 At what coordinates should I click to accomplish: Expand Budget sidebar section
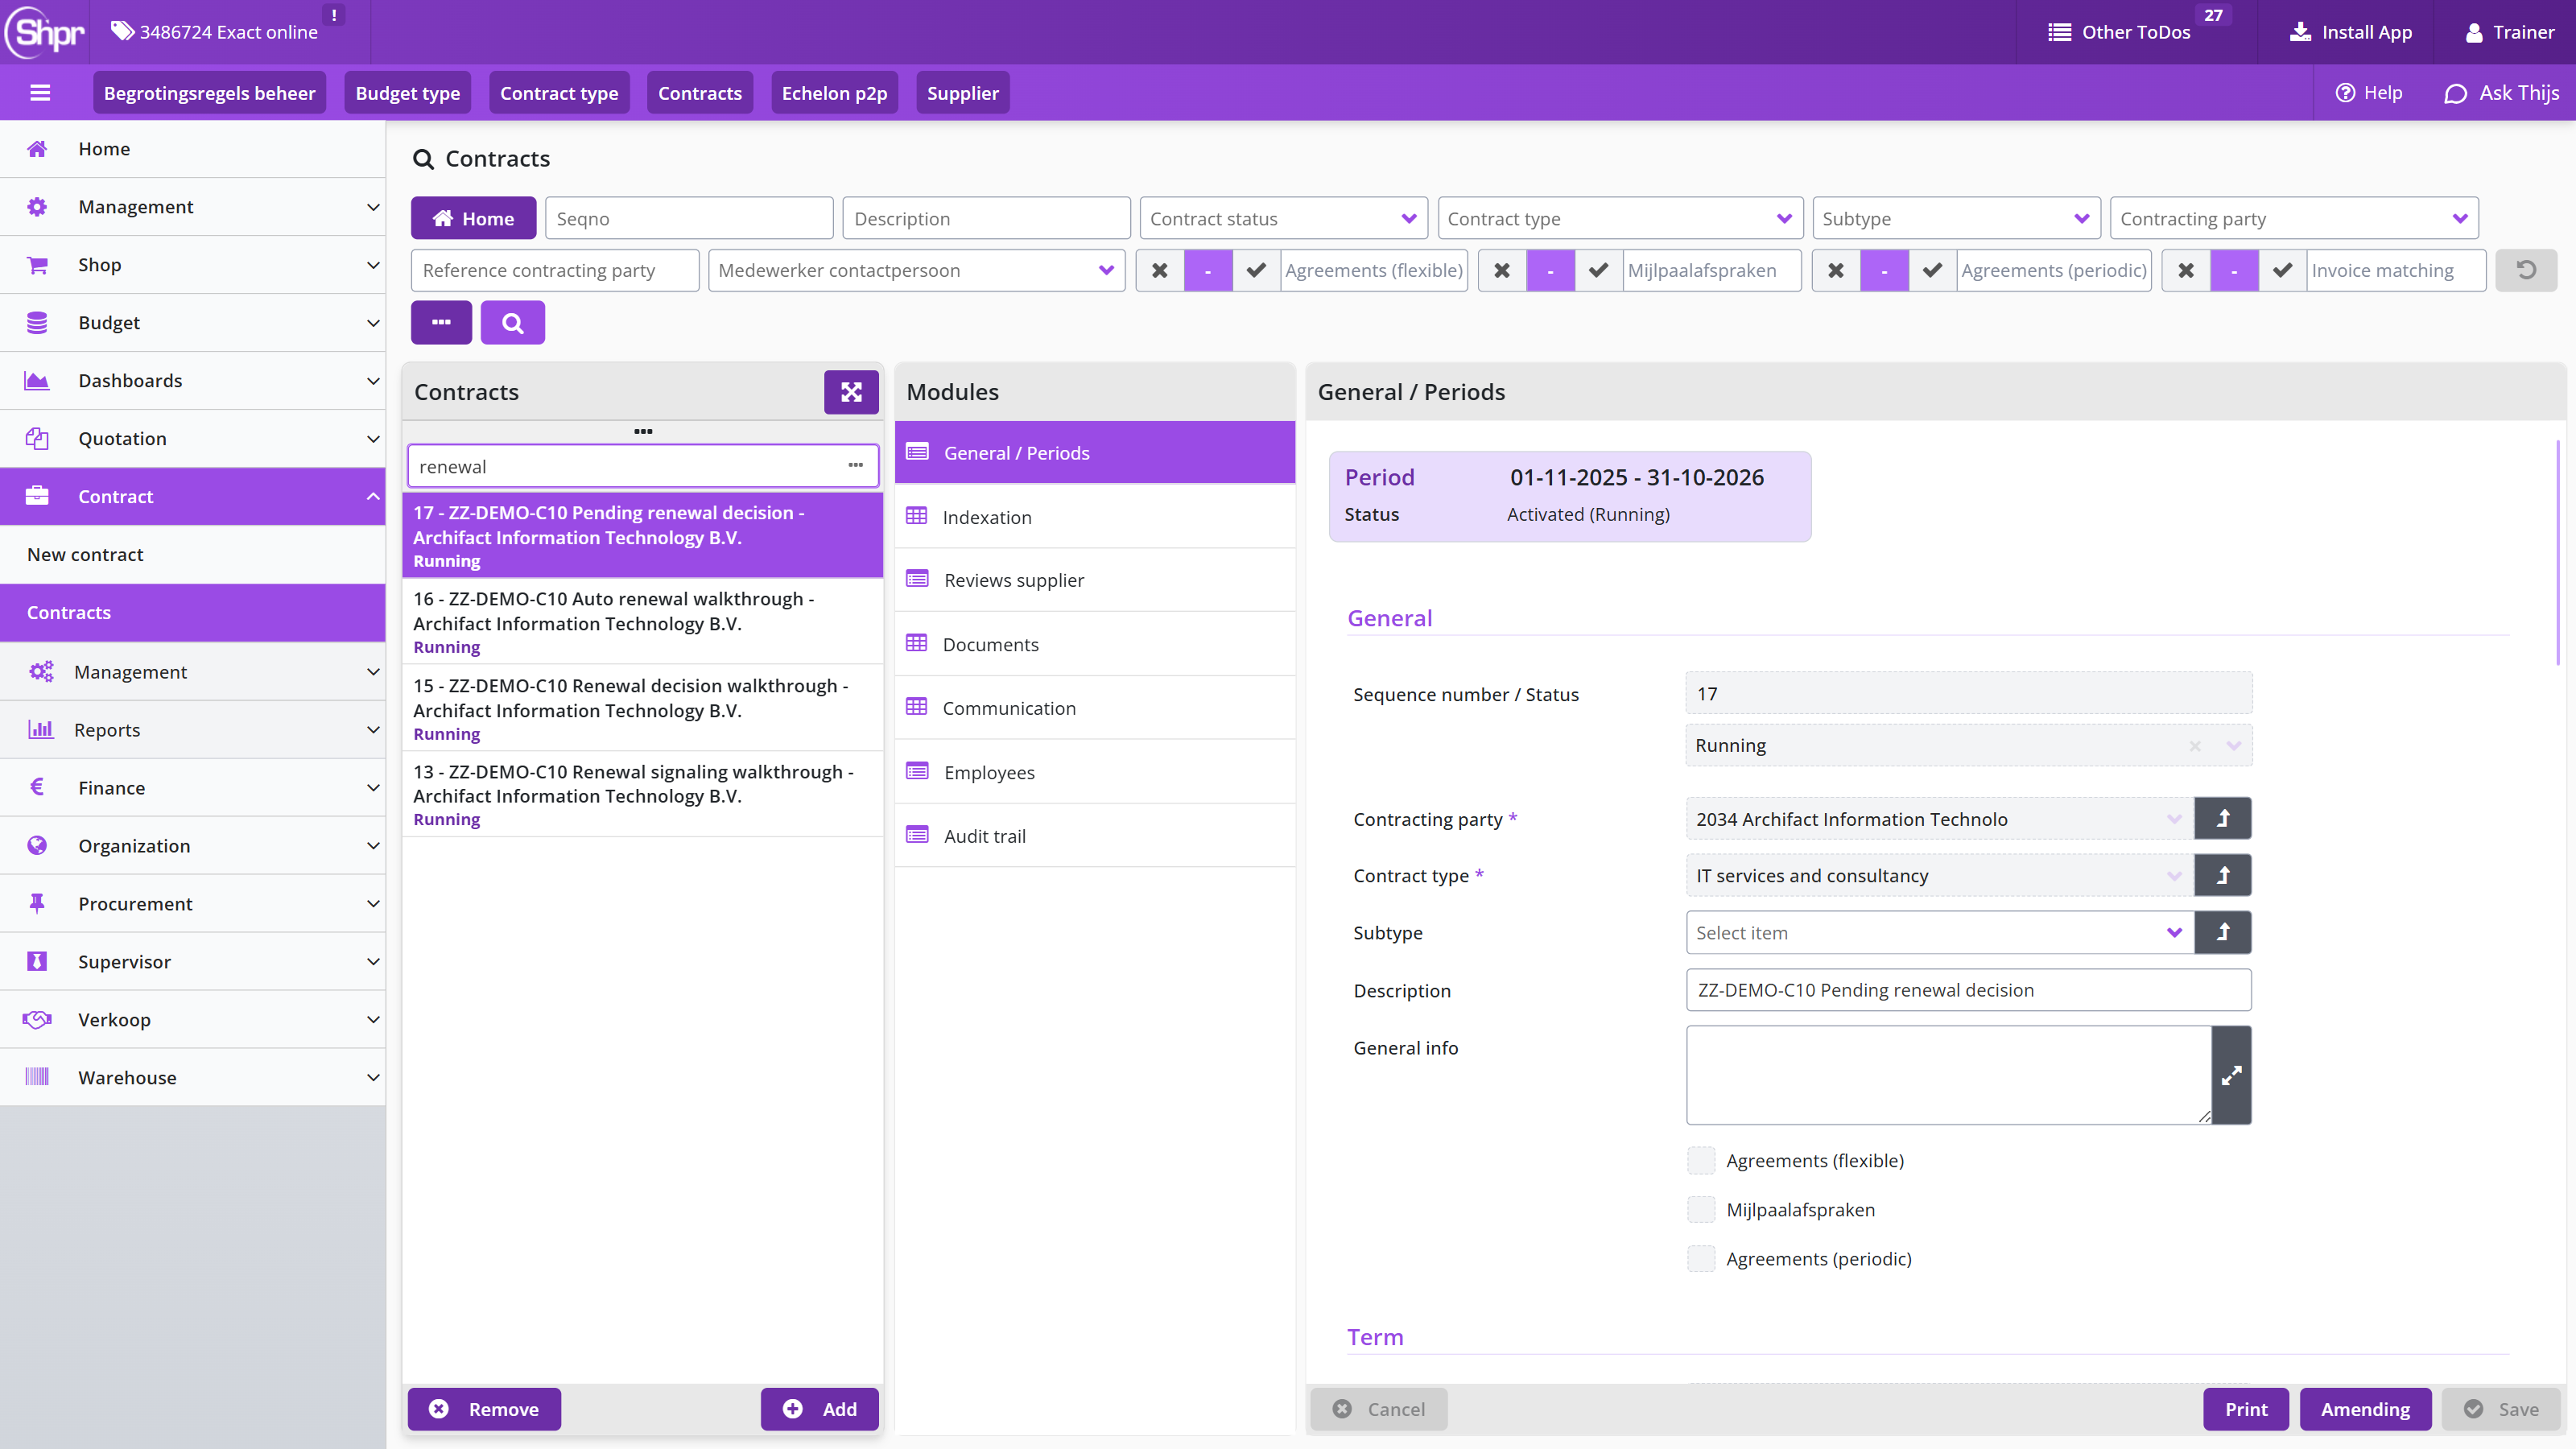pos(193,322)
